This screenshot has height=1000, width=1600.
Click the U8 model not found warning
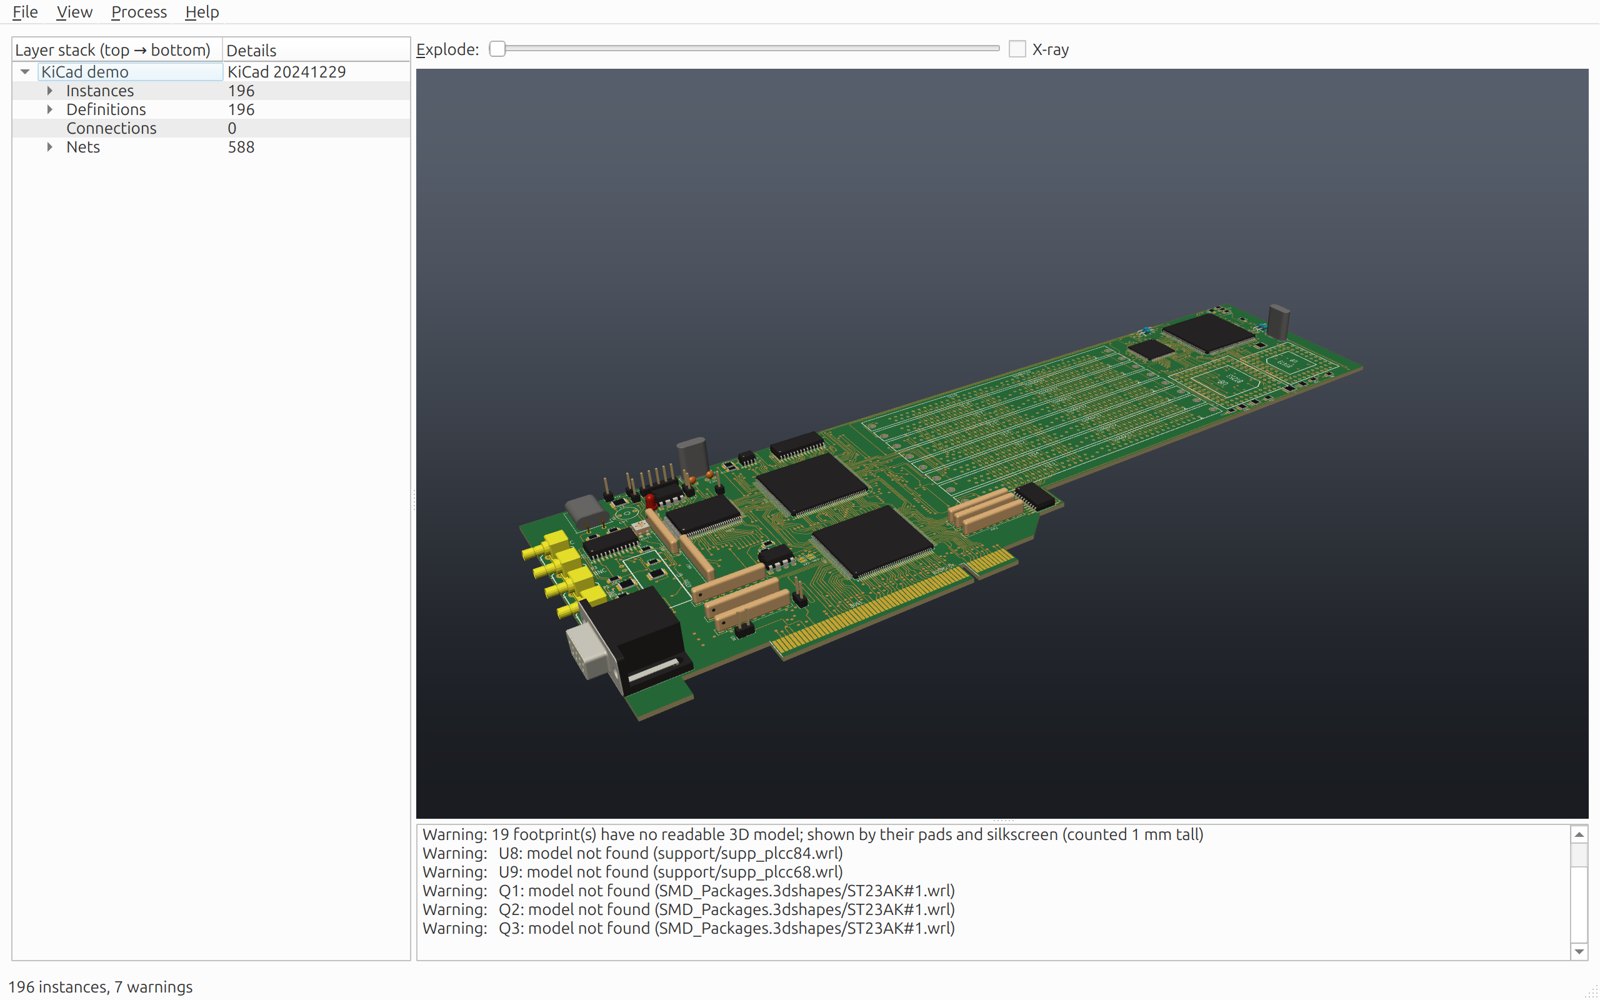coord(633,853)
